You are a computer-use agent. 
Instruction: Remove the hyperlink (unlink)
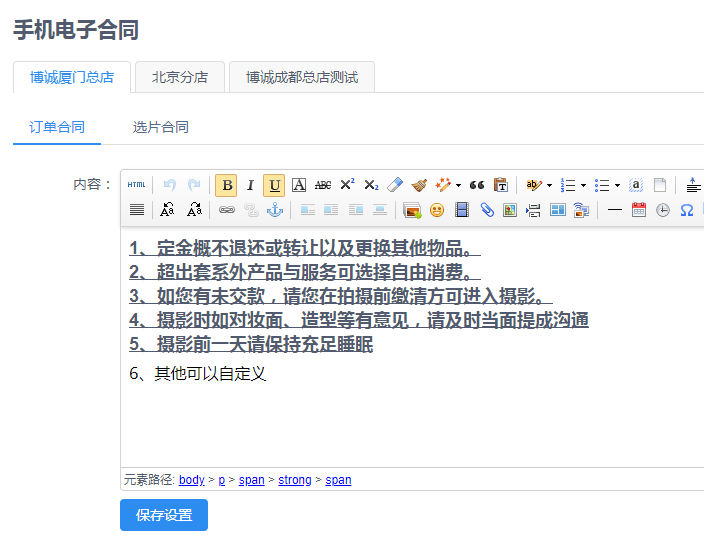click(x=251, y=210)
